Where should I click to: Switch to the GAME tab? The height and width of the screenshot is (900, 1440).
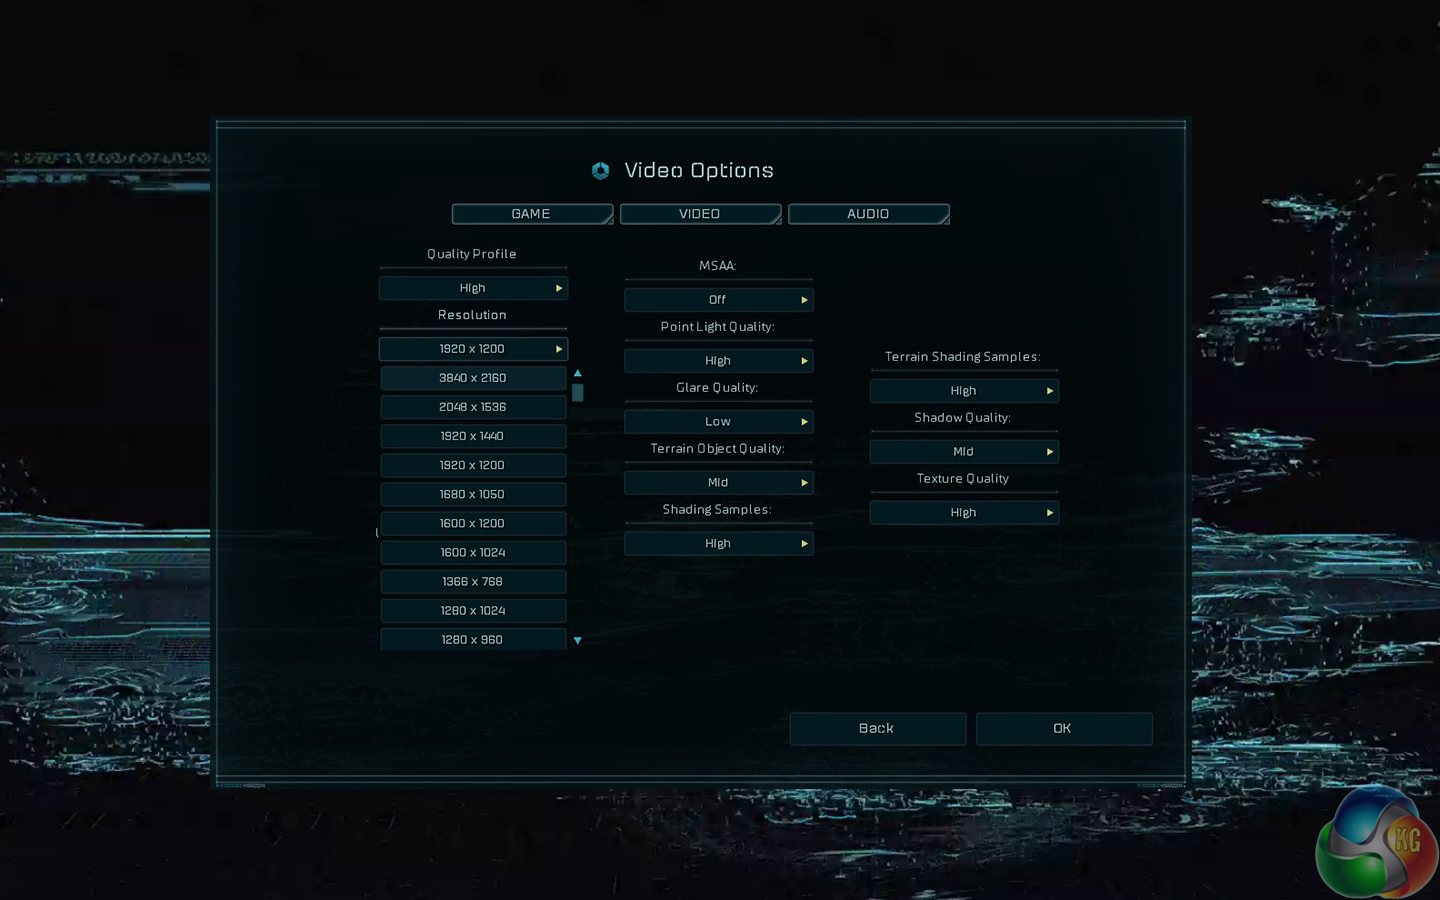click(532, 214)
